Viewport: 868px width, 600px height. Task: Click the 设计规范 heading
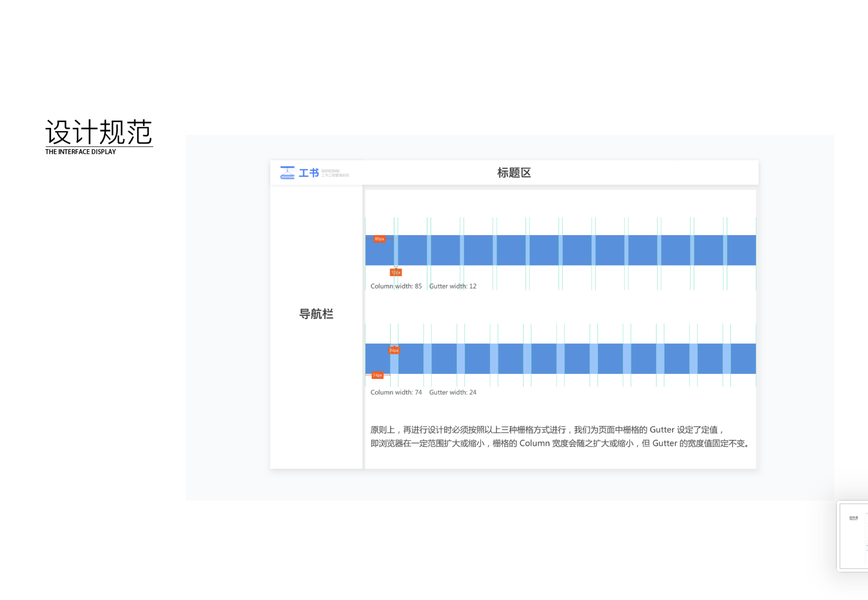pos(99,132)
